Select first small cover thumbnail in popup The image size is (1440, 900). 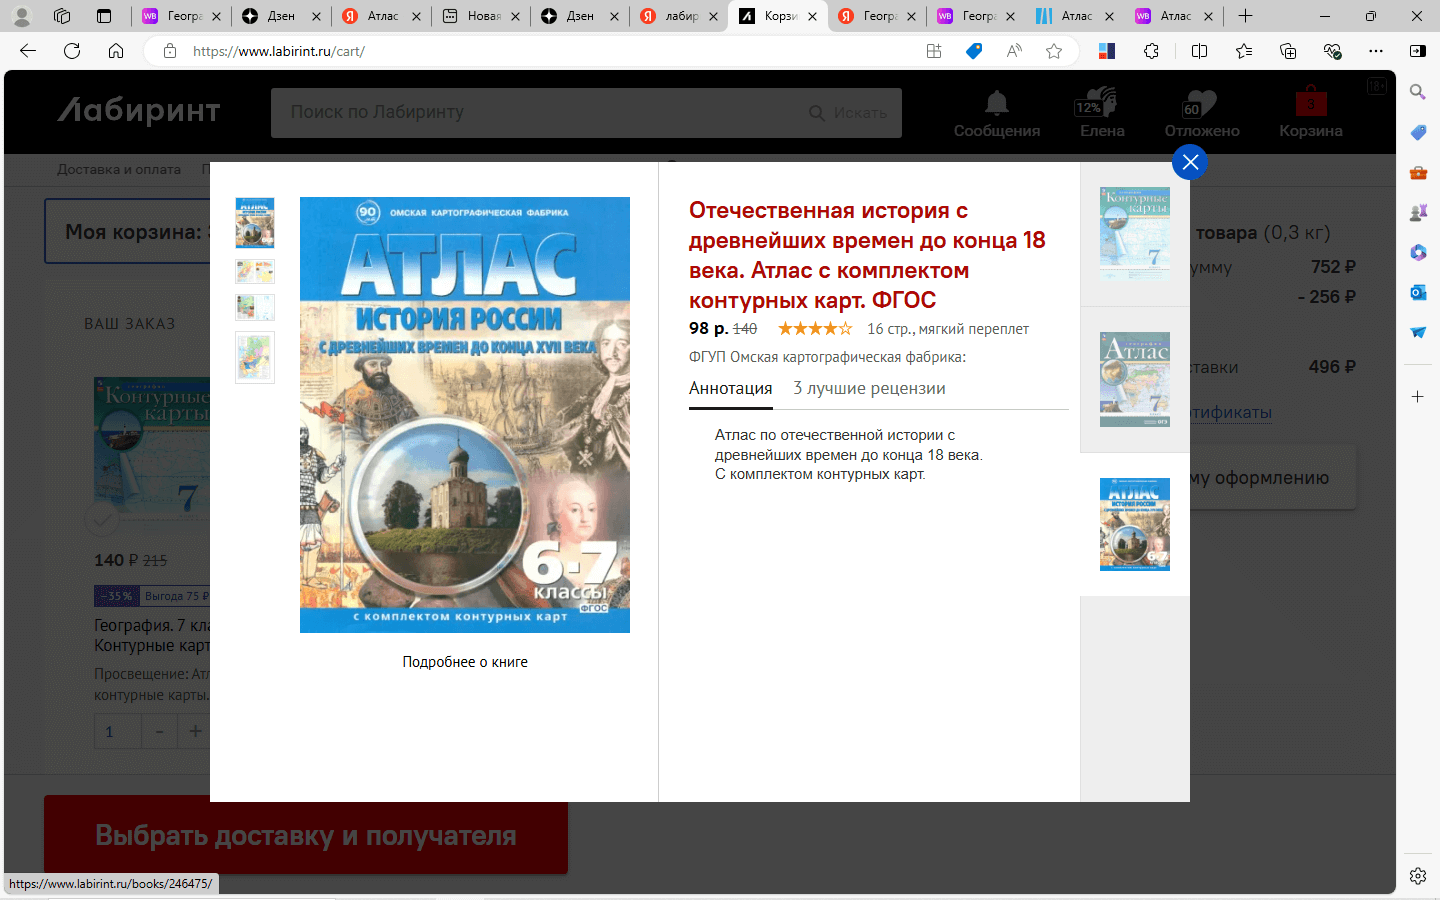click(255, 222)
